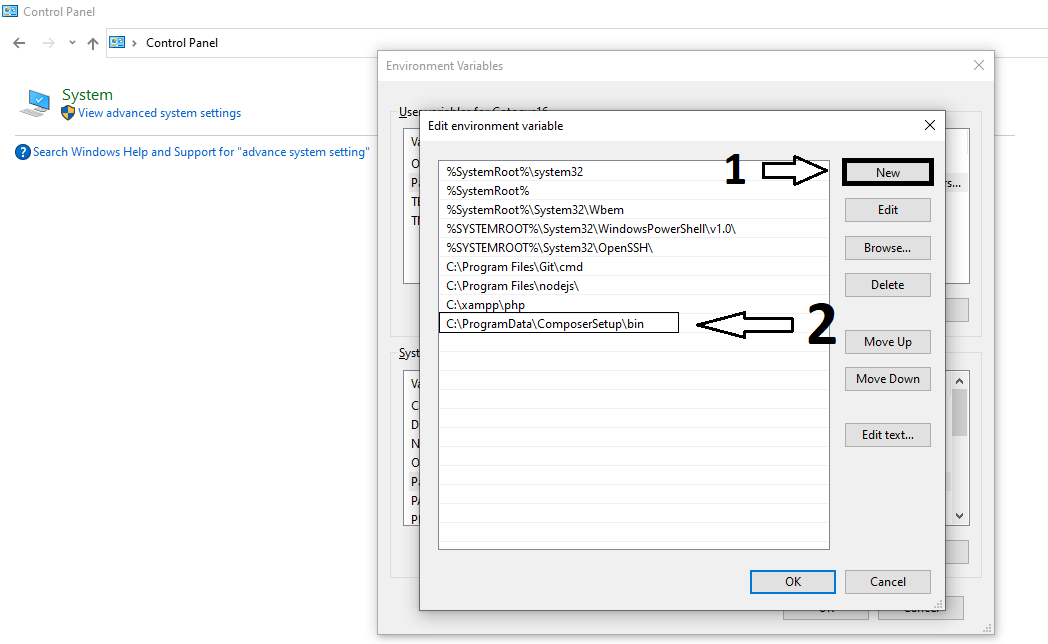Confirm with the OK button
The width and height of the screenshot is (1048, 644).
click(792, 581)
